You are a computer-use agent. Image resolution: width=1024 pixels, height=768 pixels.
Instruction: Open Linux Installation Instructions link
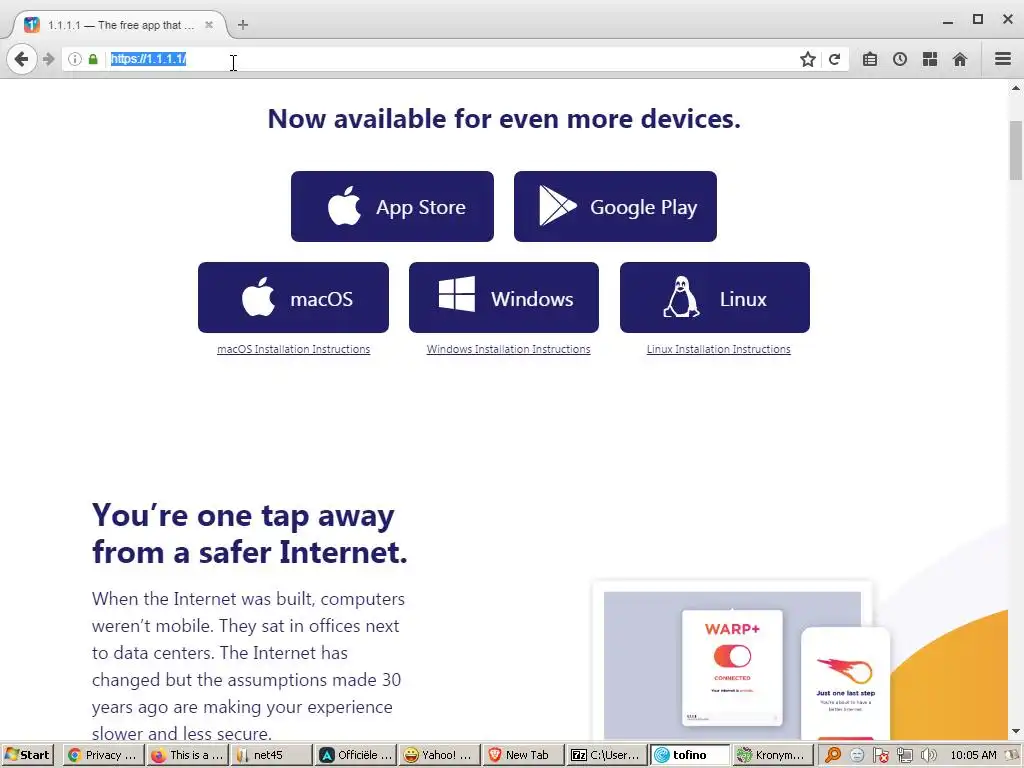[x=718, y=349]
